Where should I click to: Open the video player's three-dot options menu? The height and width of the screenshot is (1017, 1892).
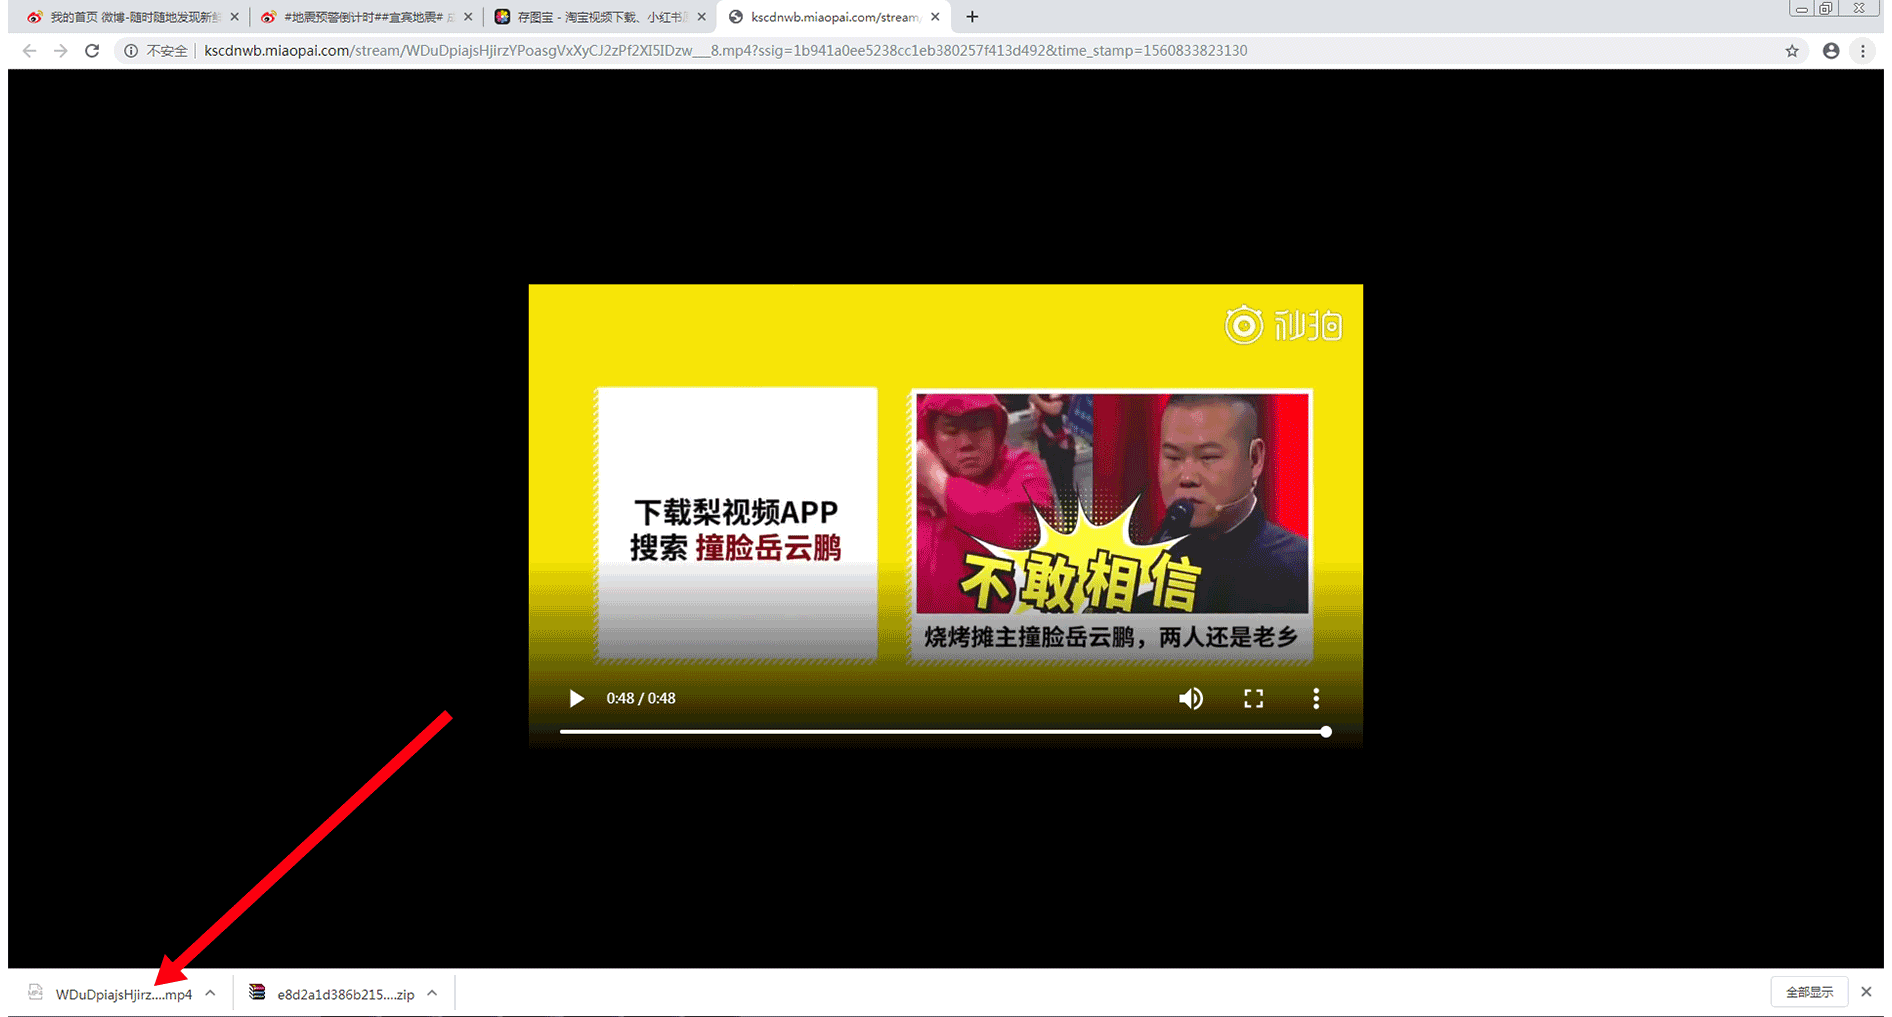[x=1316, y=698]
